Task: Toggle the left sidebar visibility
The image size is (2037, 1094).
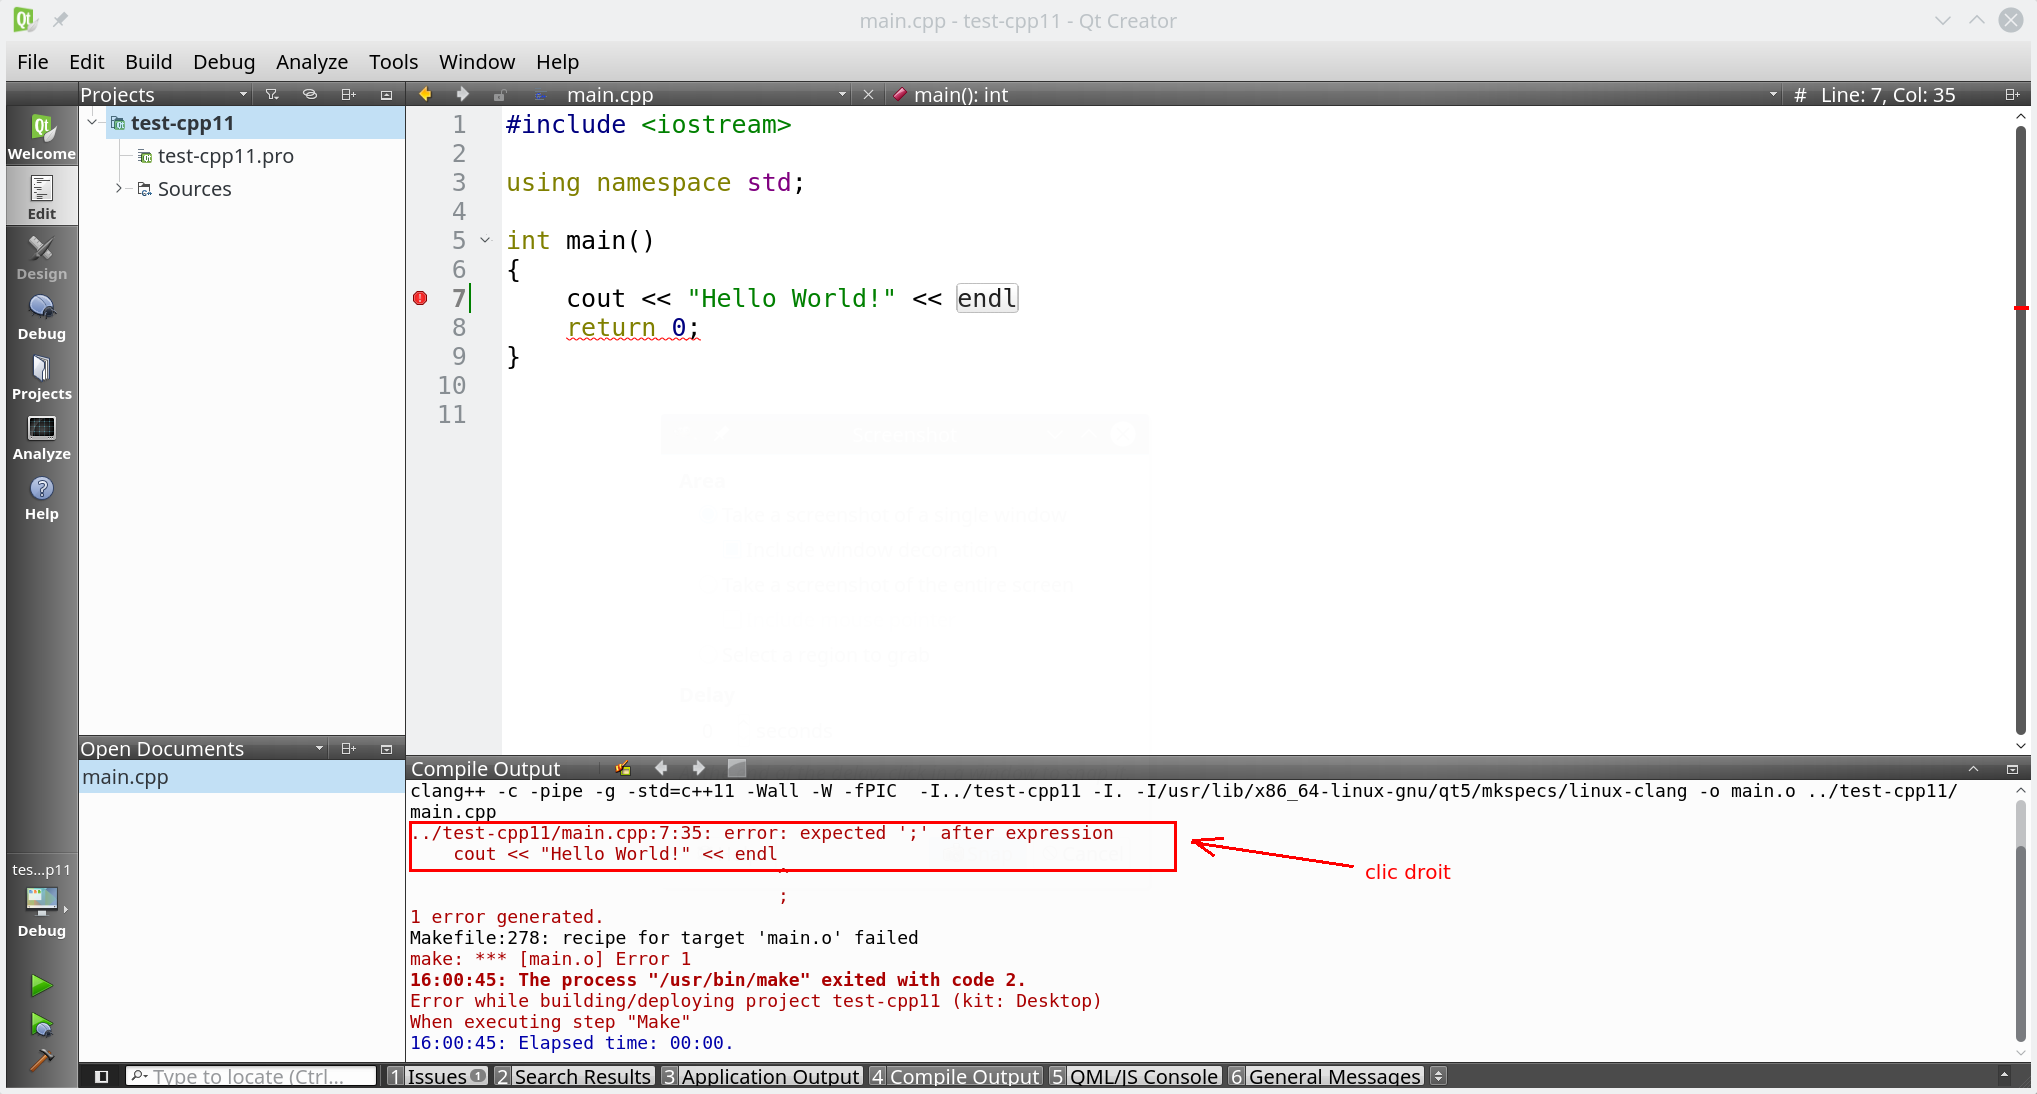Action: 101,1076
